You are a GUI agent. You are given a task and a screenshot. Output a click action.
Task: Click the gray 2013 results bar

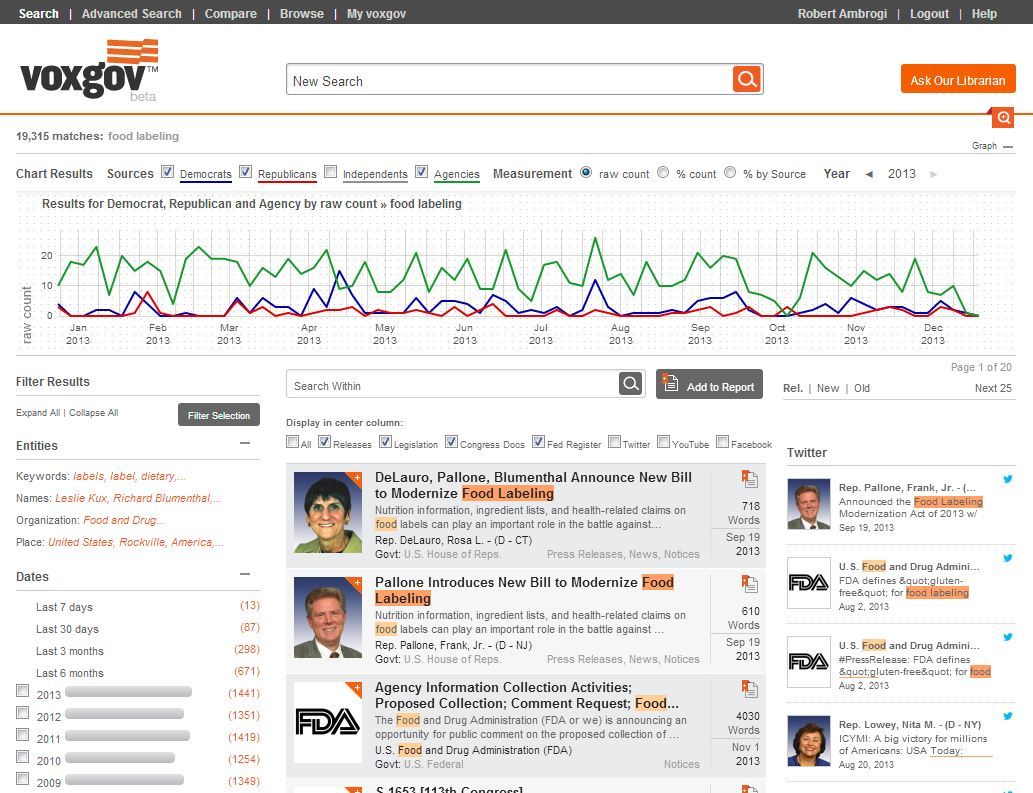click(x=128, y=692)
